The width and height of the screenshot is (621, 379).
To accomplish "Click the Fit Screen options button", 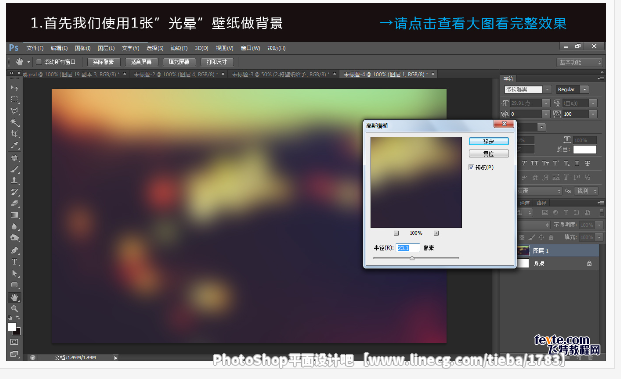I will point(141,62).
